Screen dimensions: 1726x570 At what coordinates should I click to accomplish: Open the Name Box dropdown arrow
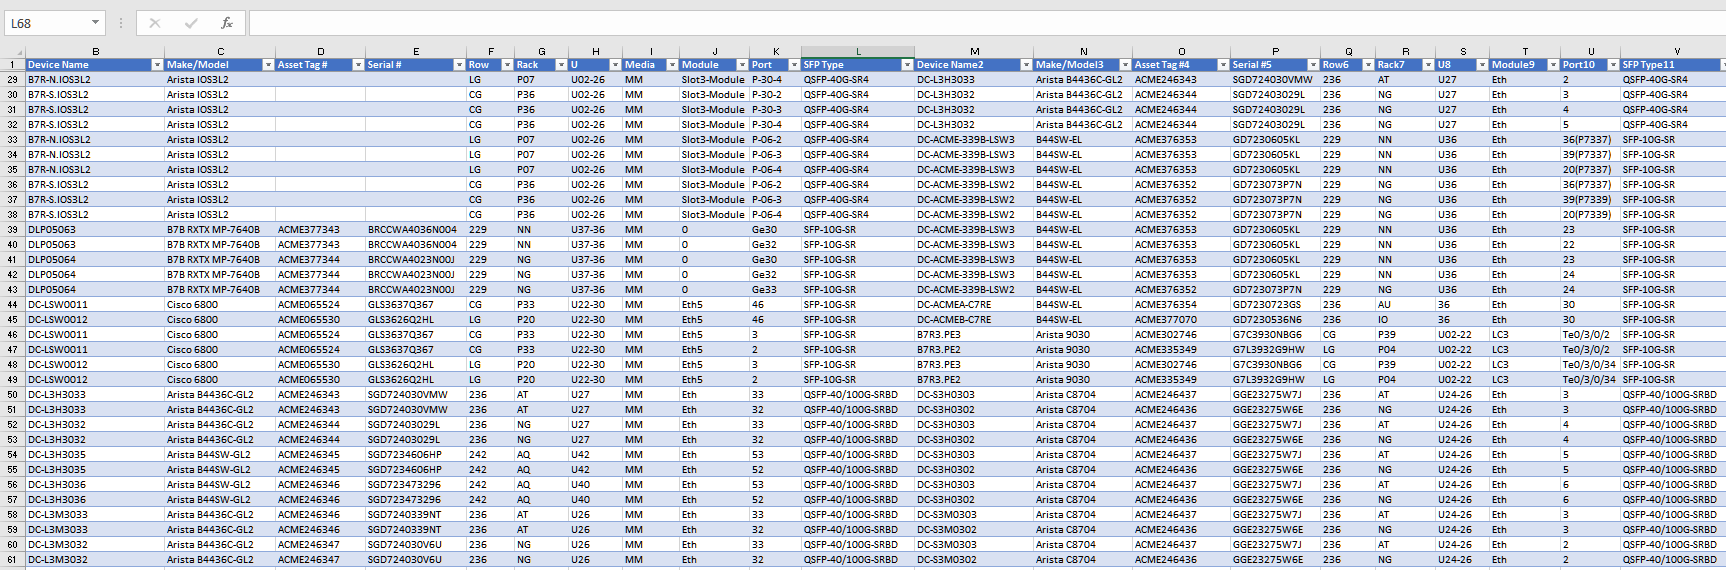click(95, 23)
